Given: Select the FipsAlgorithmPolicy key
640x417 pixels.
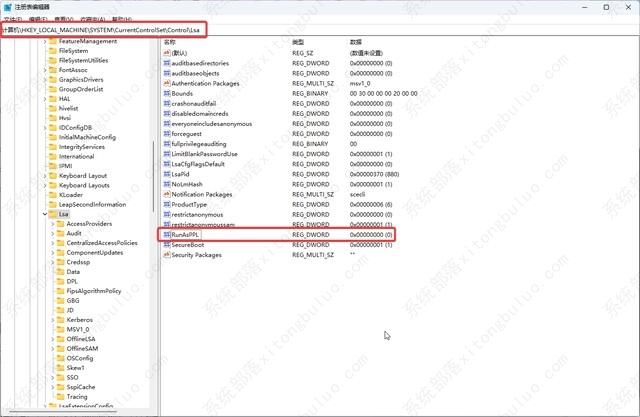Looking at the screenshot, I should [94, 291].
